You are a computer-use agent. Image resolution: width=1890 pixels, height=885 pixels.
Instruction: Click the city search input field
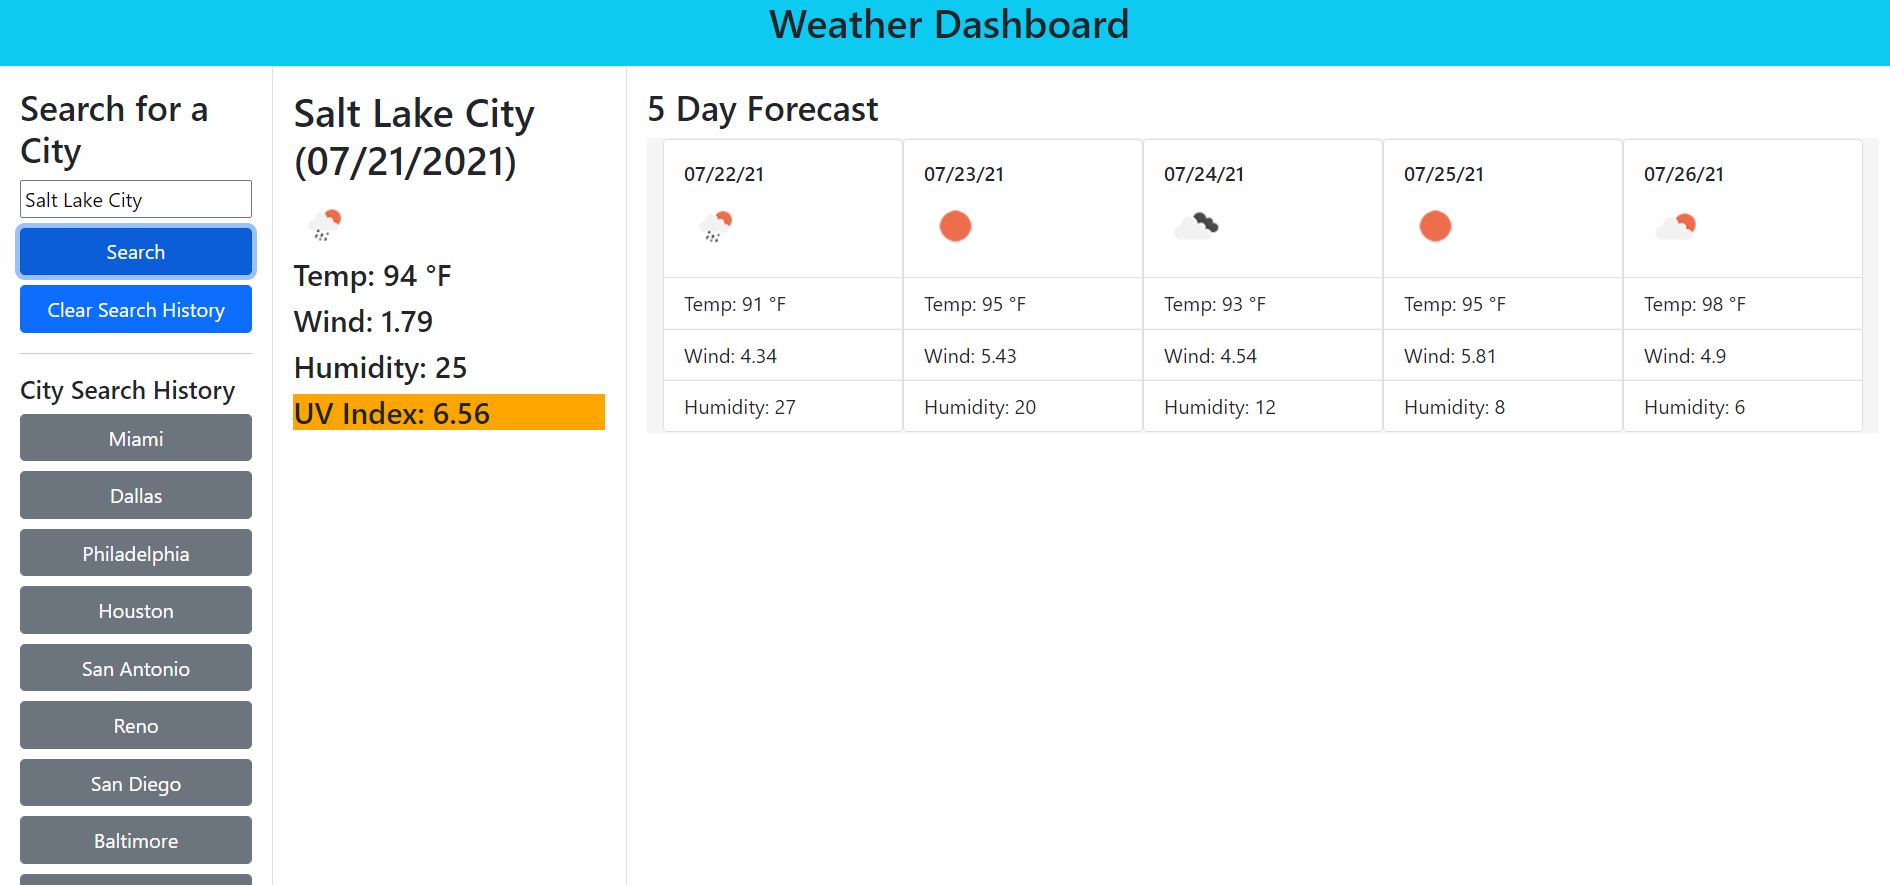pyautogui.click(x=135, y=199)
